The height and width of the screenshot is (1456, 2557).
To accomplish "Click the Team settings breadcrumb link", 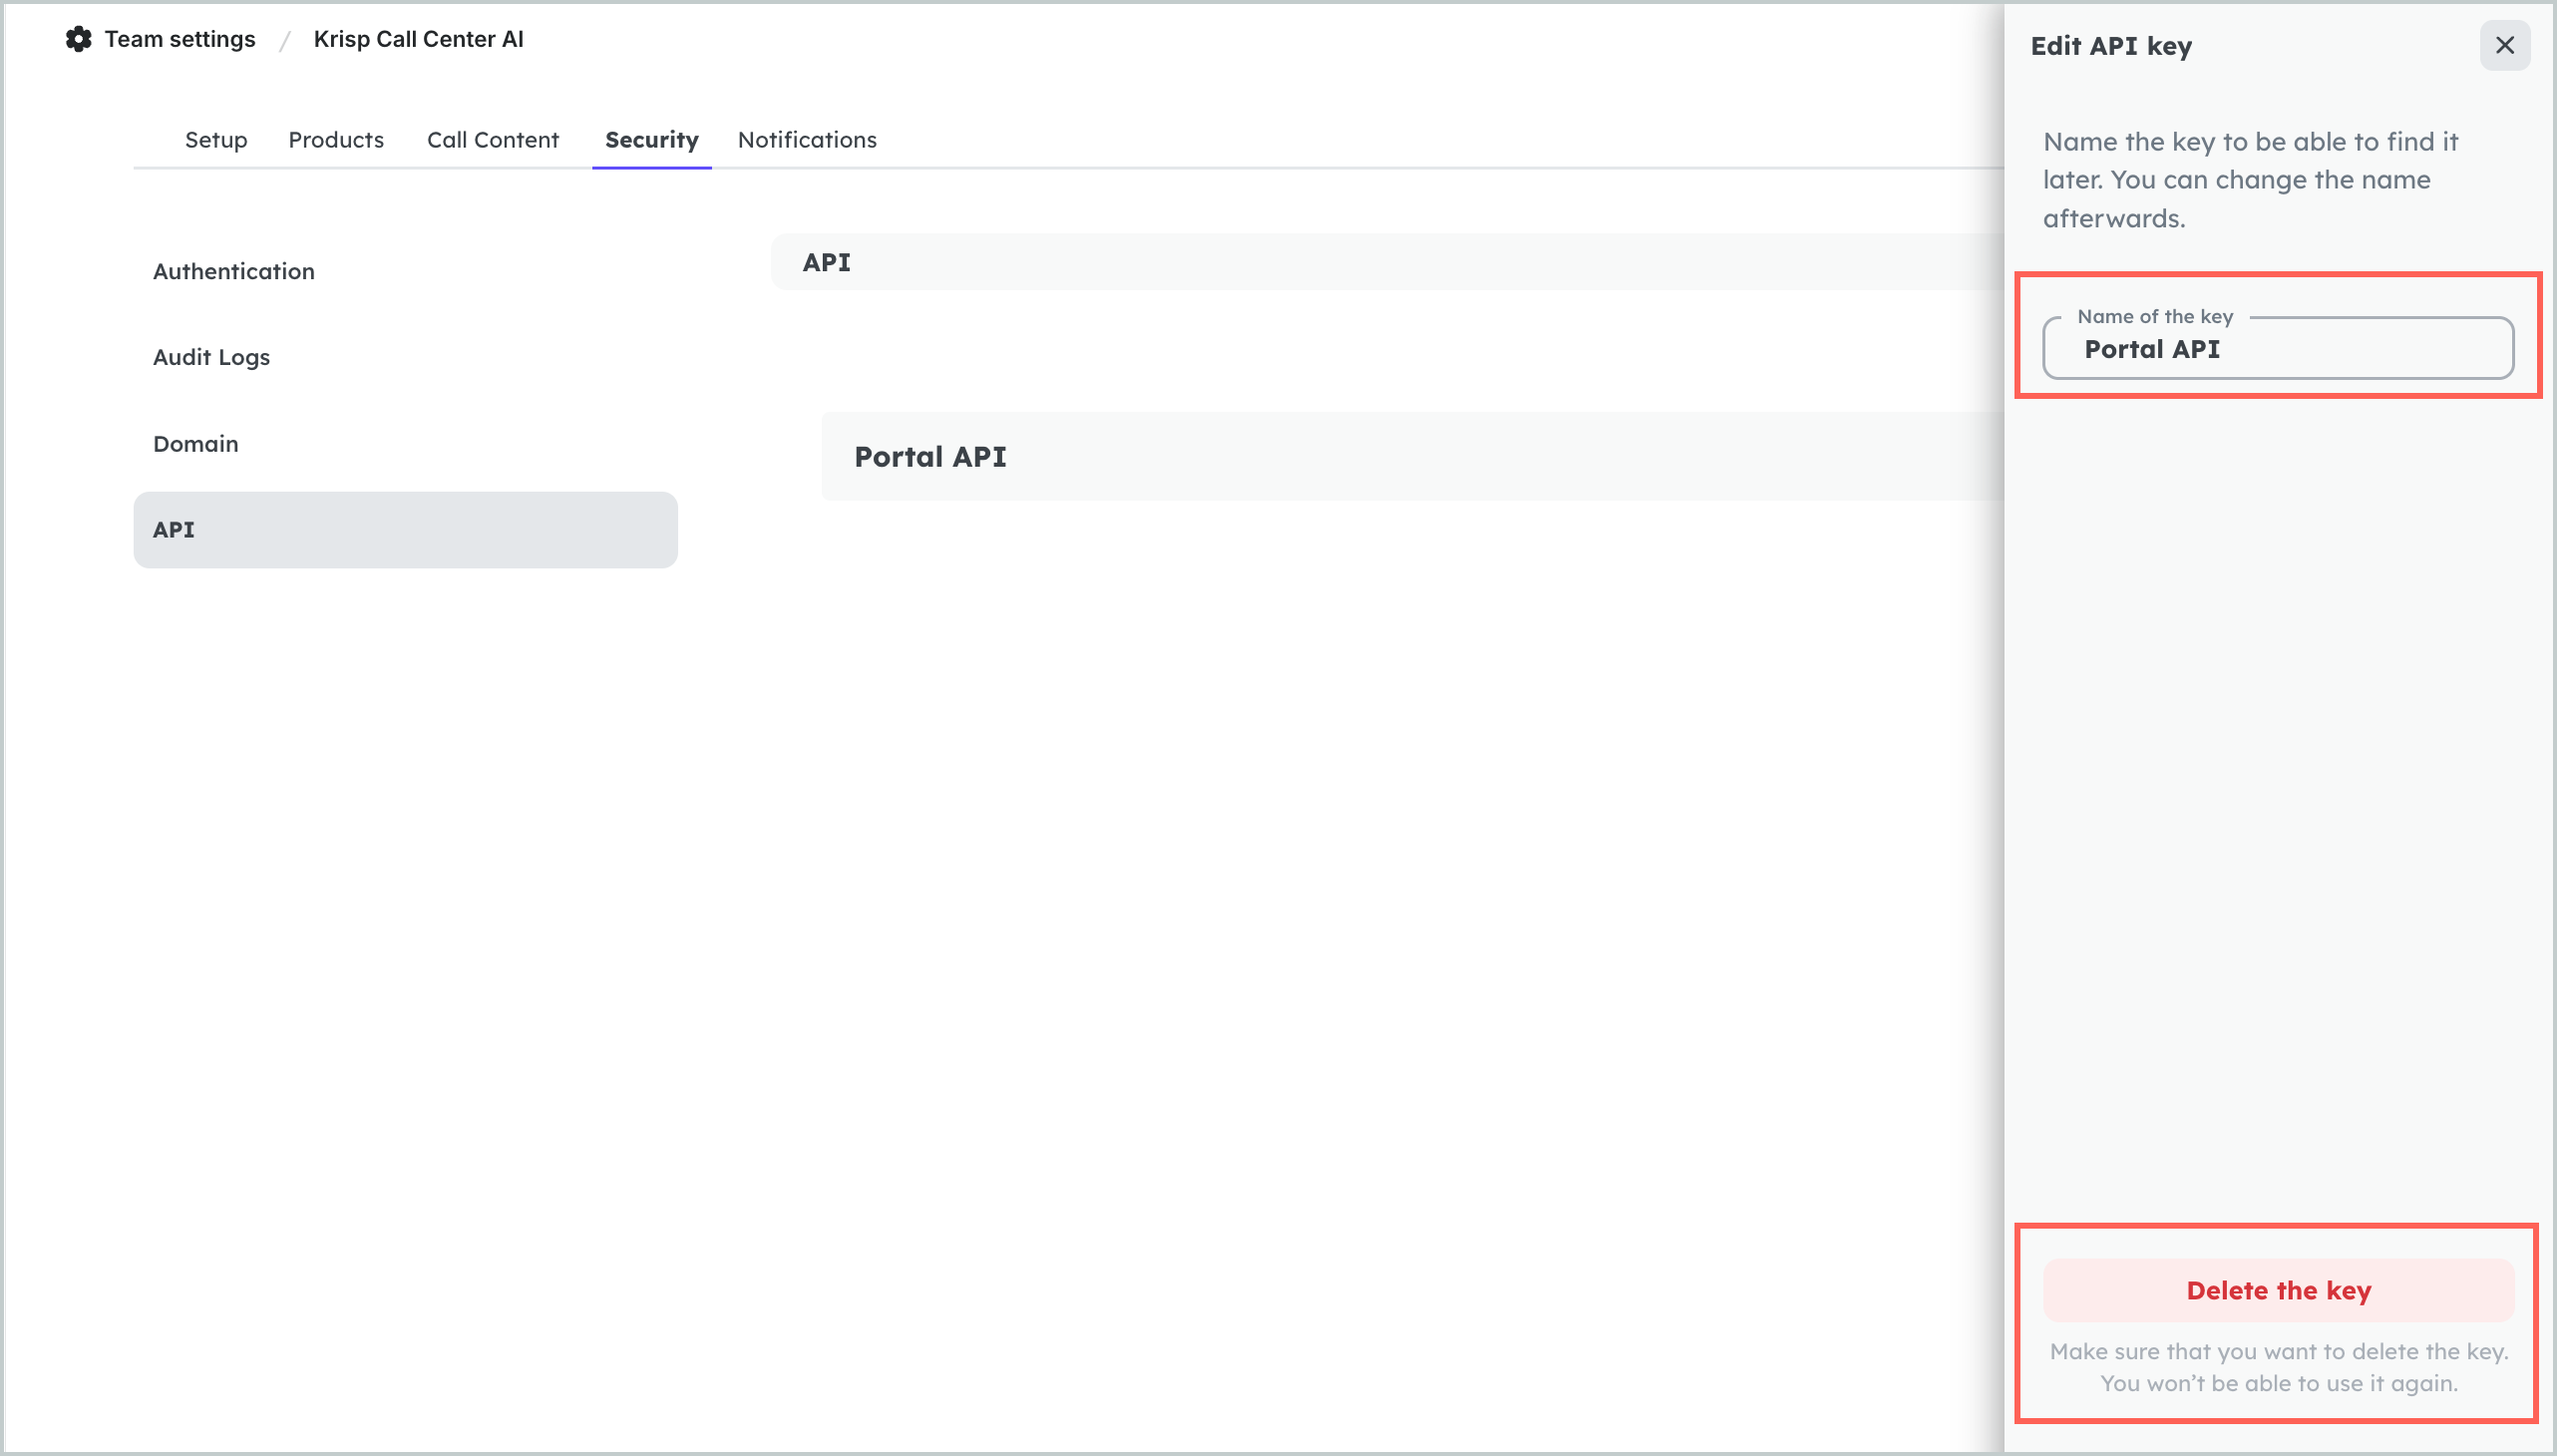I will [x=180, y=39].
